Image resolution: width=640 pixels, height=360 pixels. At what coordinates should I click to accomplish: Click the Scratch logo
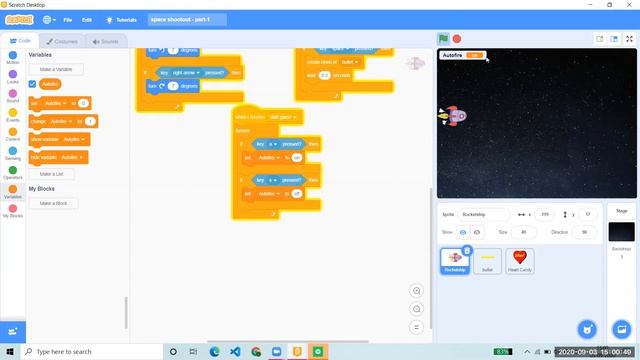pos(19,20)
